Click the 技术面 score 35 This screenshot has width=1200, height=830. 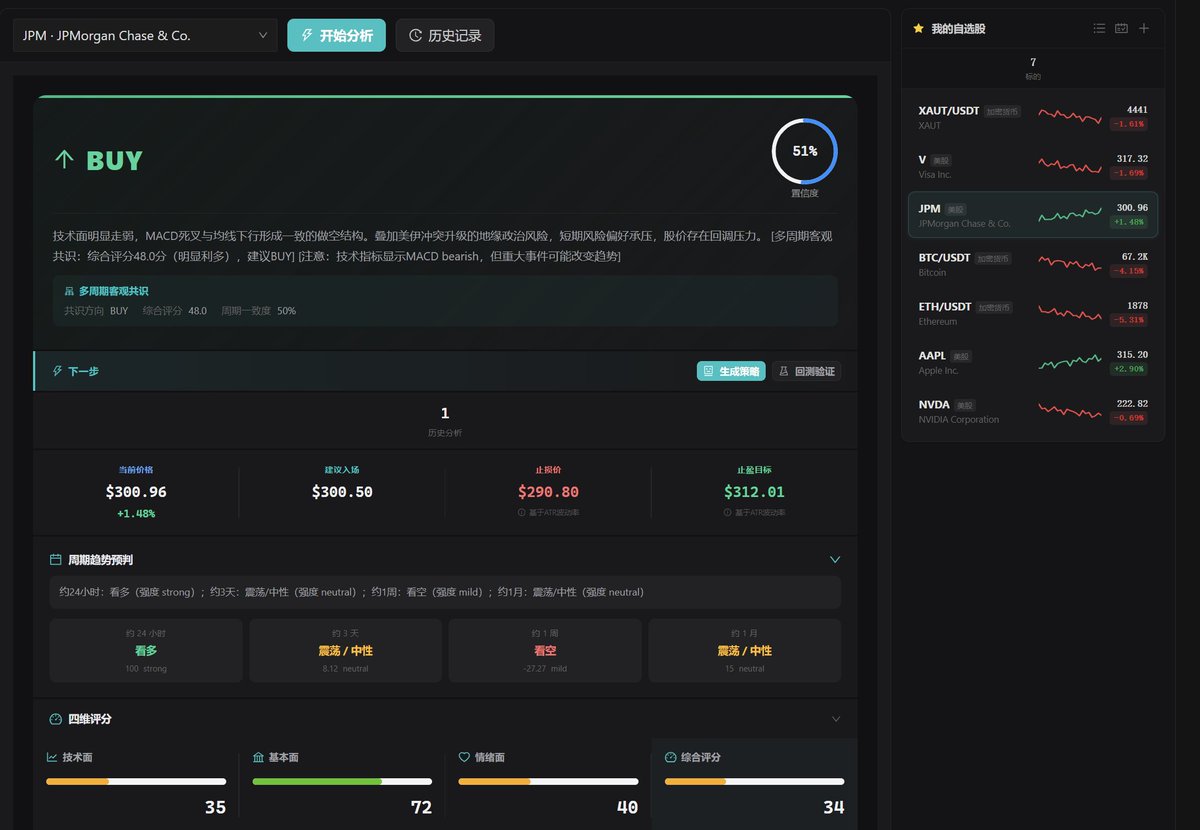point(215,807)
